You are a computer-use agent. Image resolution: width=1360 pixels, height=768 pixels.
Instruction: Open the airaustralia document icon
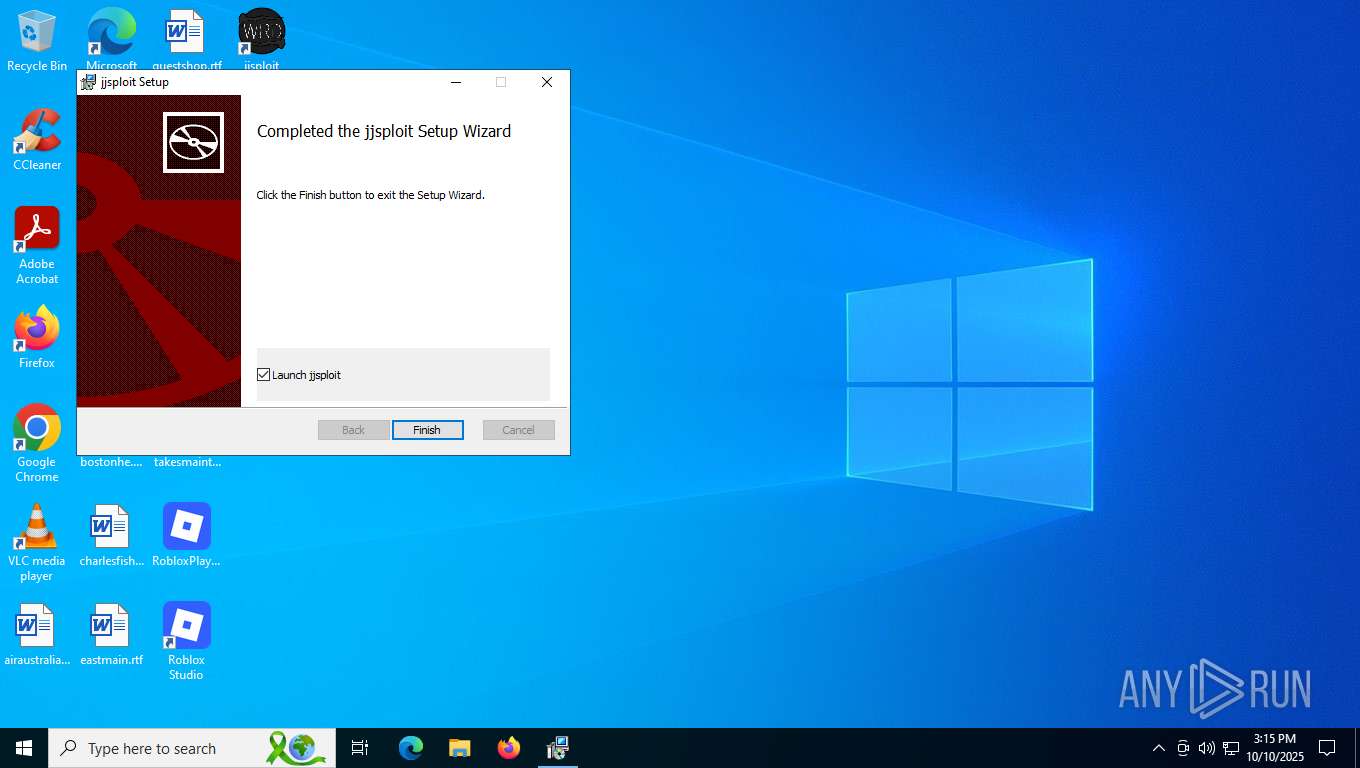tap(37, 634)
